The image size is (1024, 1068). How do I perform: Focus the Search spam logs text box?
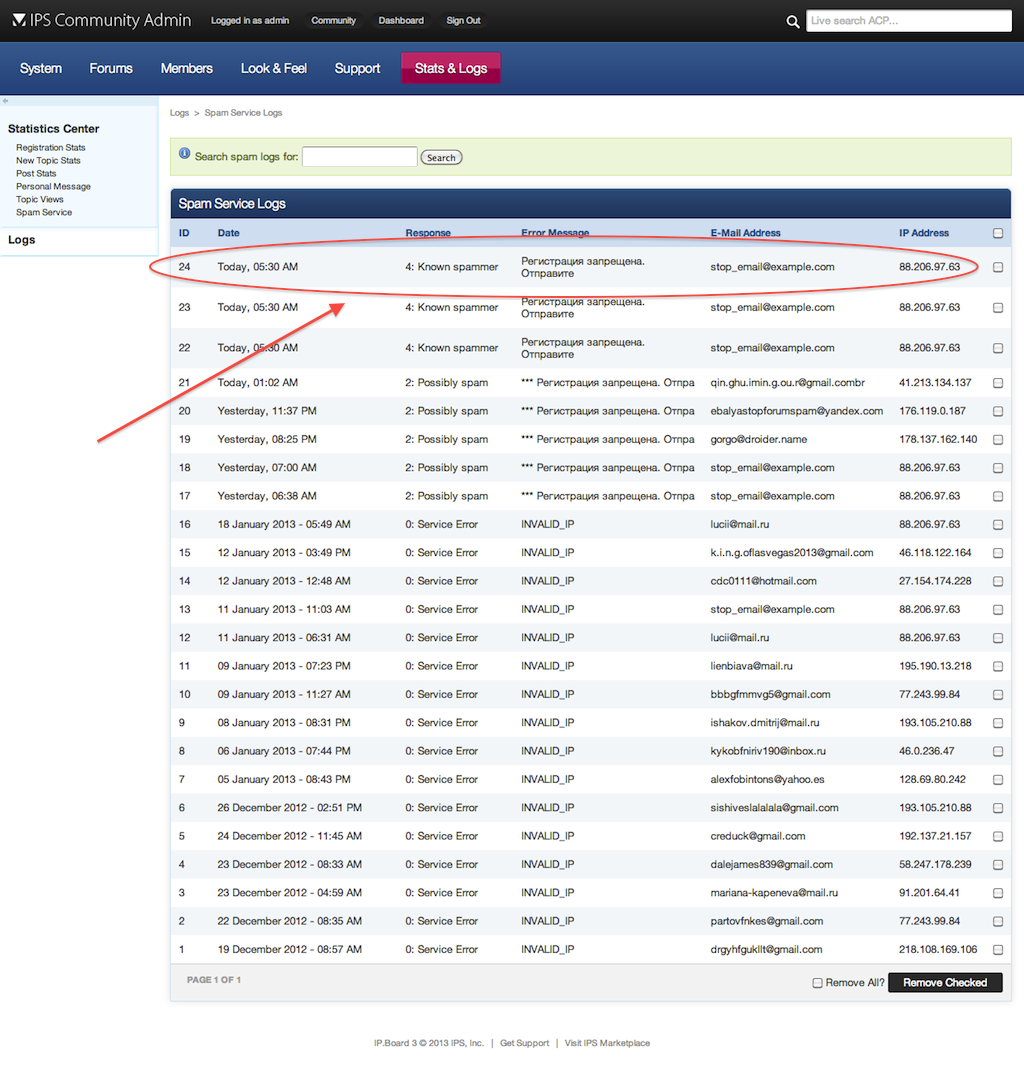tap(359, 157)
